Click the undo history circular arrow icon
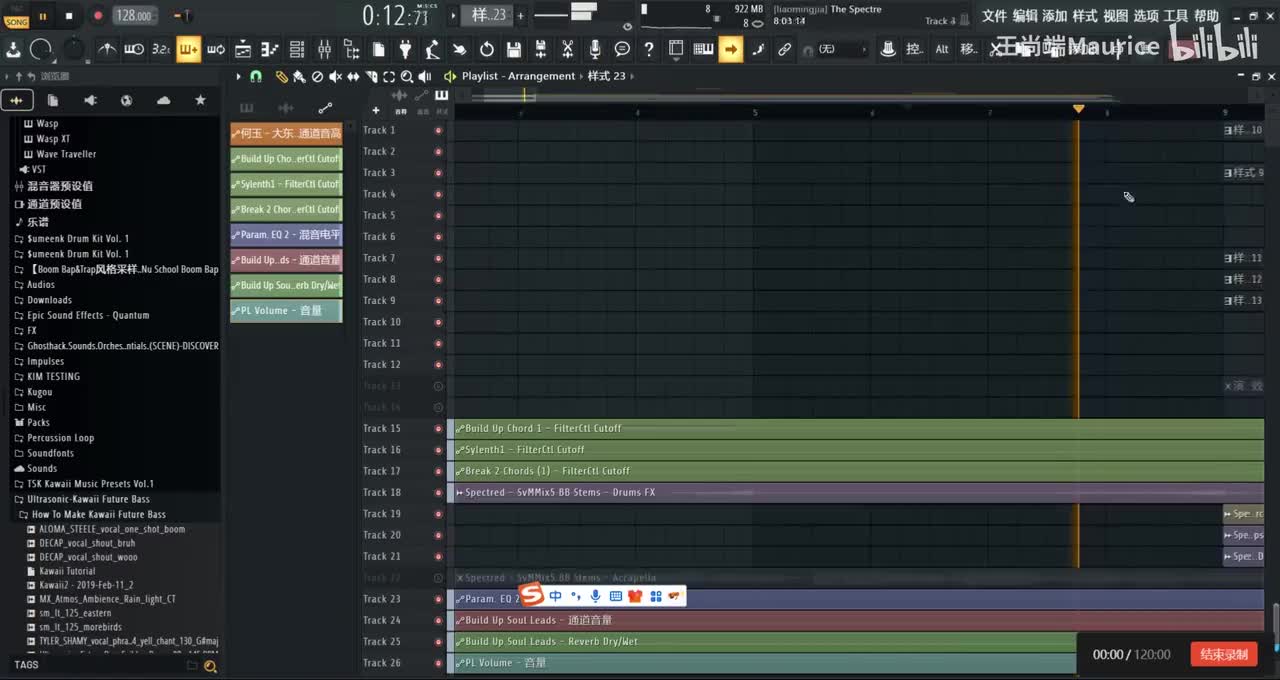 (486, 49)
